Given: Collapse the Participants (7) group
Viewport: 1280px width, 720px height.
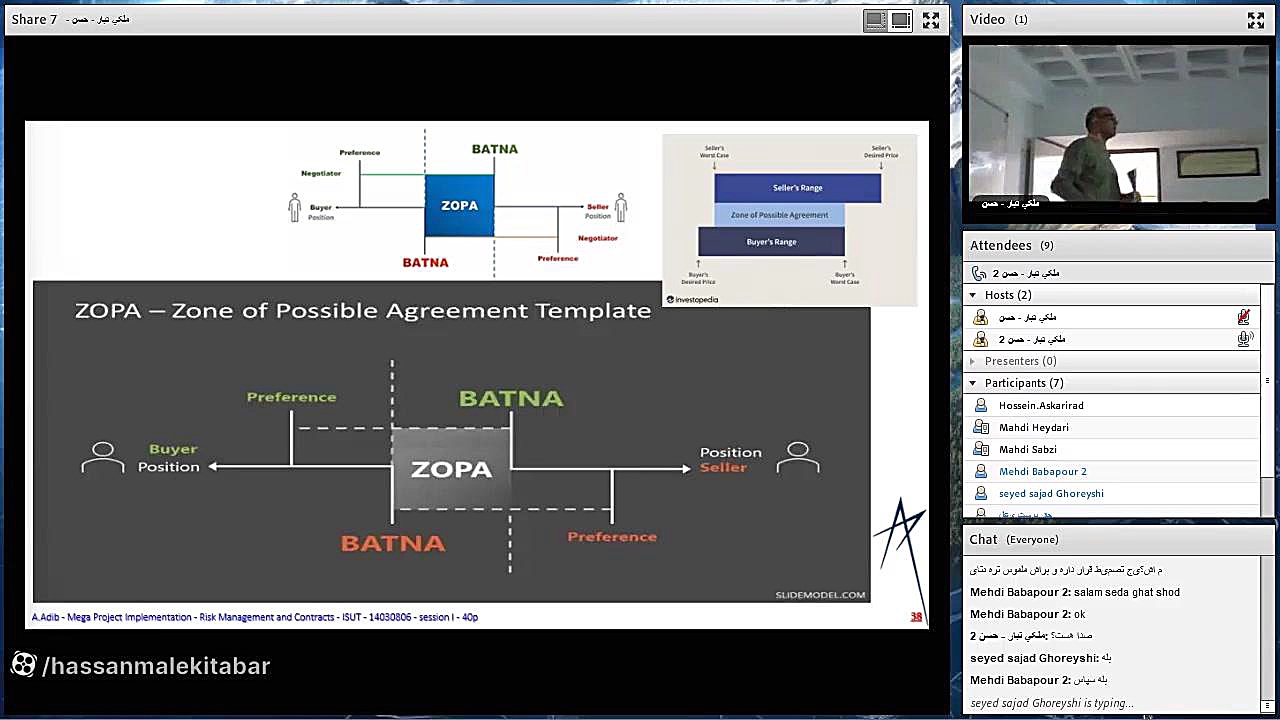Looking at the screenshot, I should (972, 383).
